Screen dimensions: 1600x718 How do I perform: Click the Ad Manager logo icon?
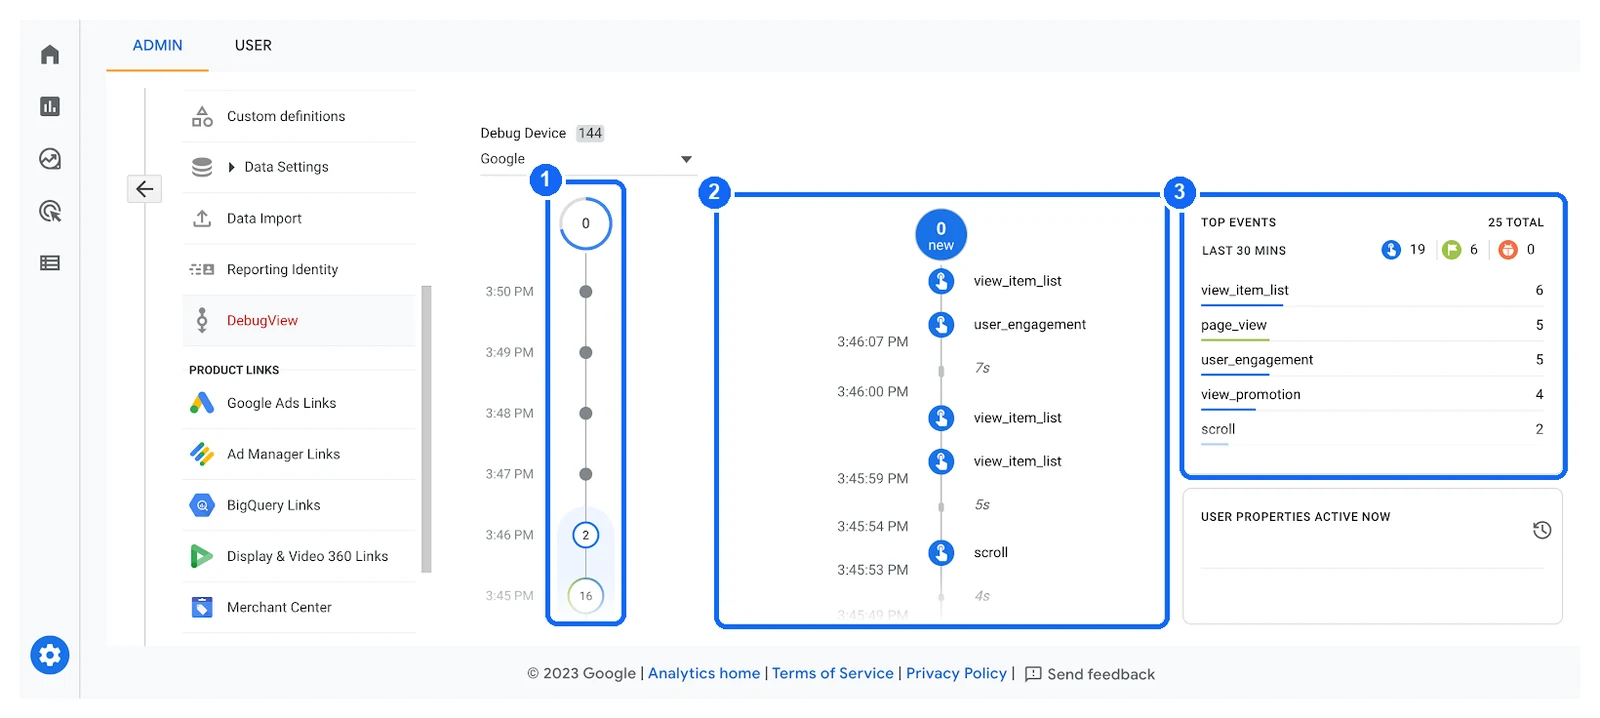click(x=202, y=454)
